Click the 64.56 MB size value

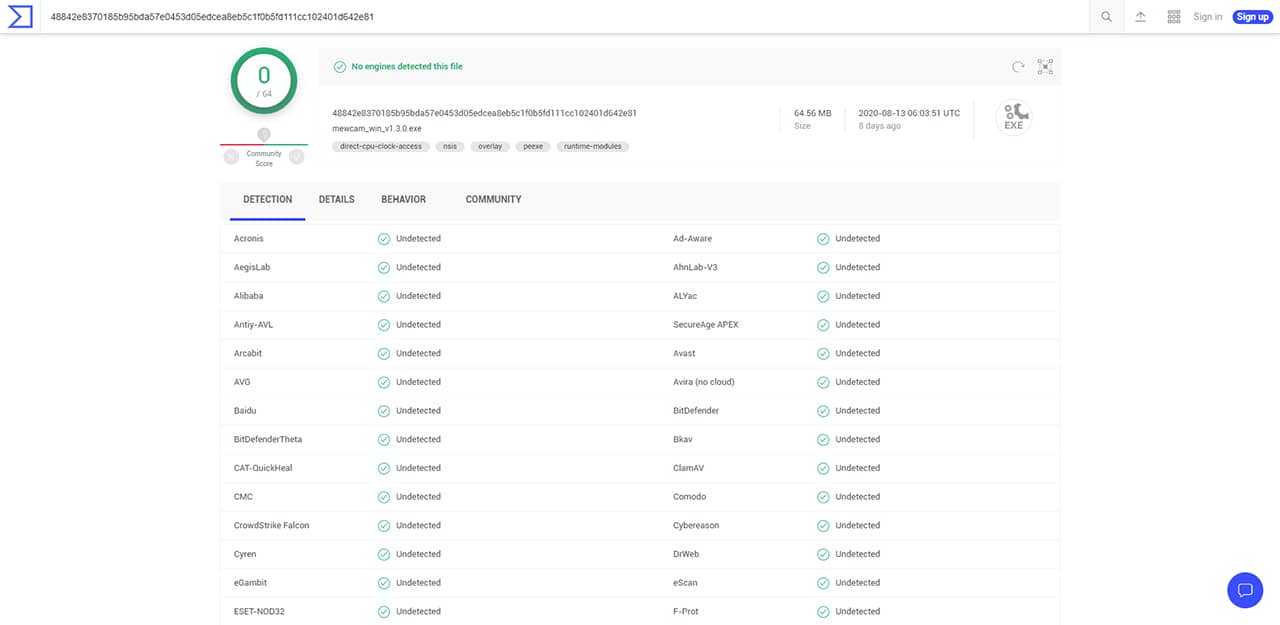coord(813,113)
